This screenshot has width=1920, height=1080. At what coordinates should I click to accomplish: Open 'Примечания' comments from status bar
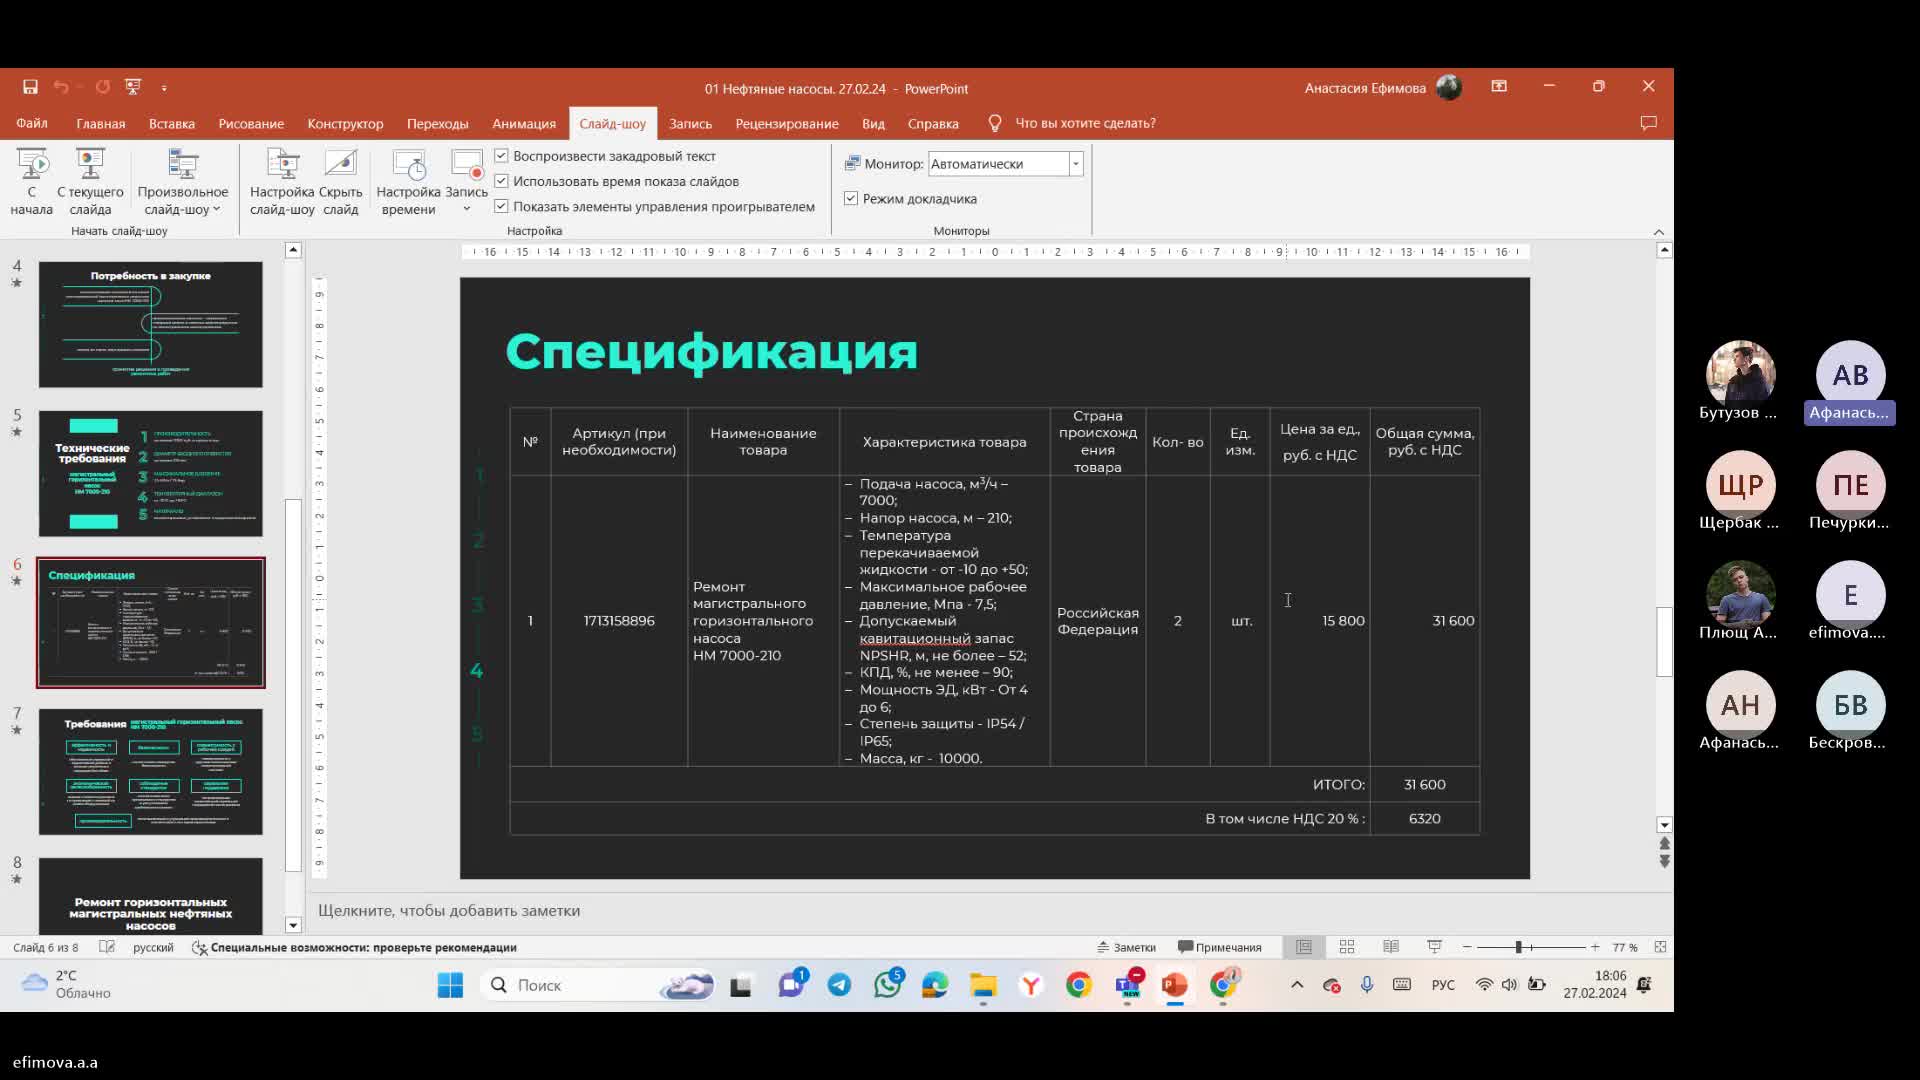click(x=1220, y=947)
